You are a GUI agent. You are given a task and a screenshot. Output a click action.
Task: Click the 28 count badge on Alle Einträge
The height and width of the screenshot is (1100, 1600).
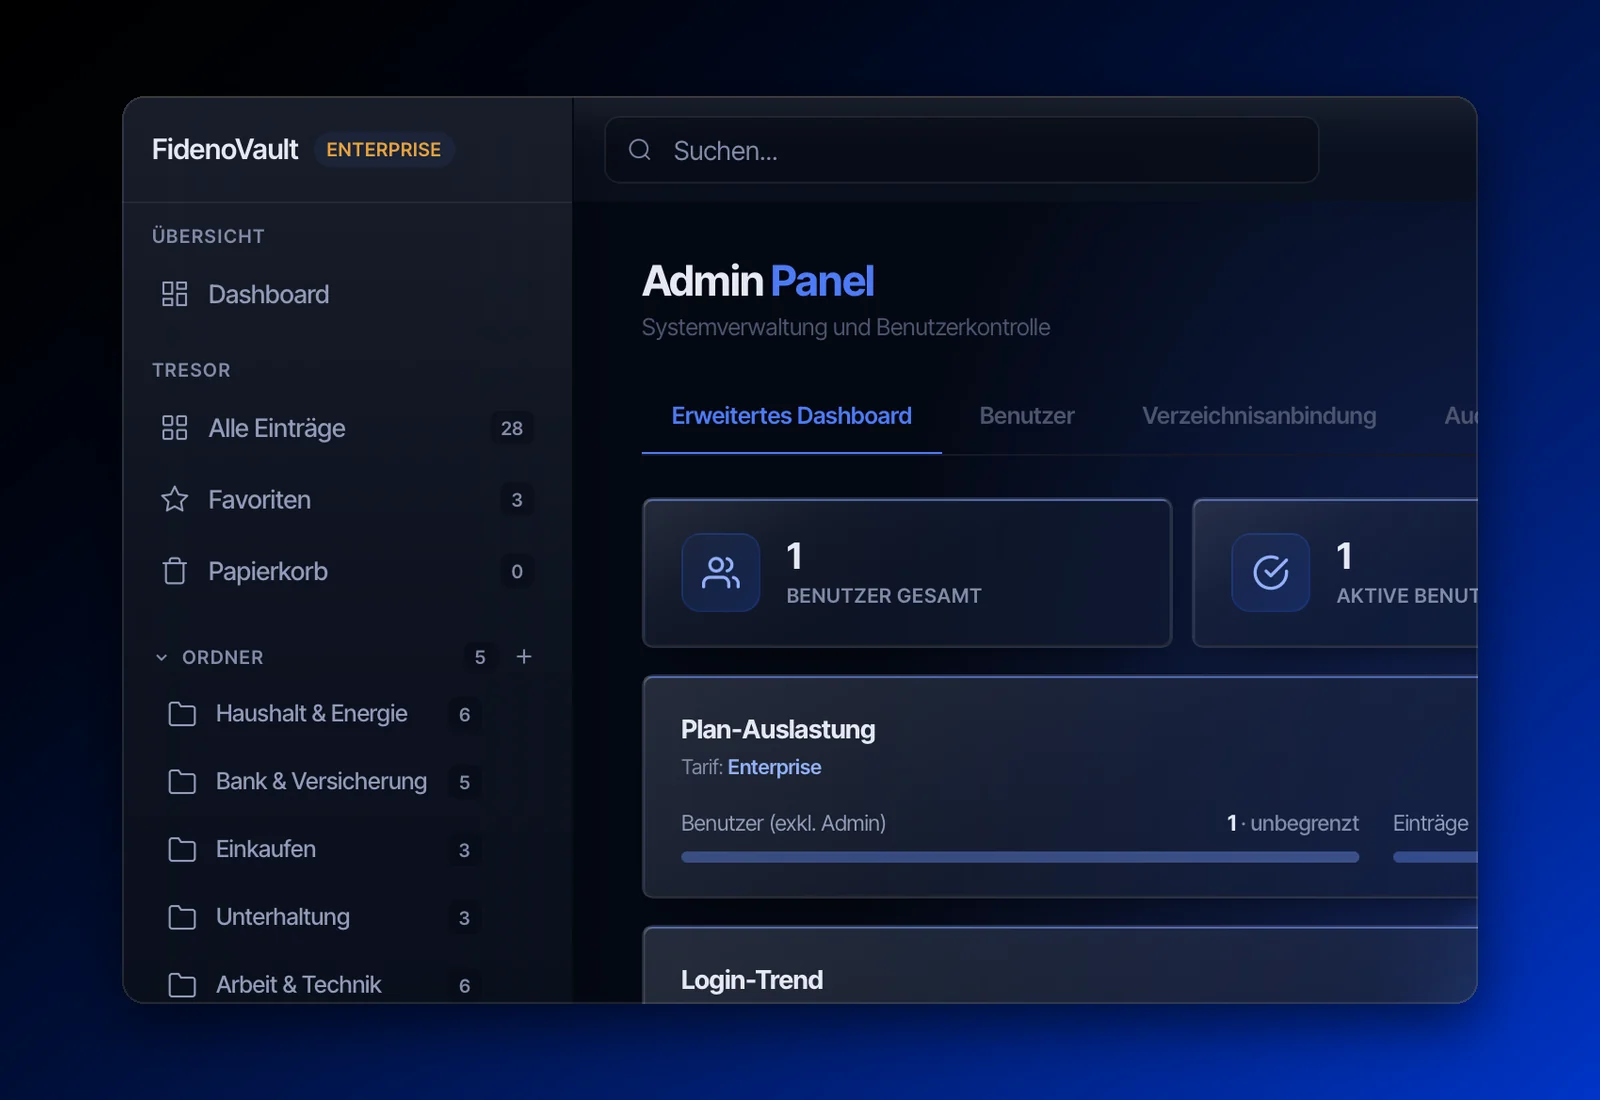512,428
